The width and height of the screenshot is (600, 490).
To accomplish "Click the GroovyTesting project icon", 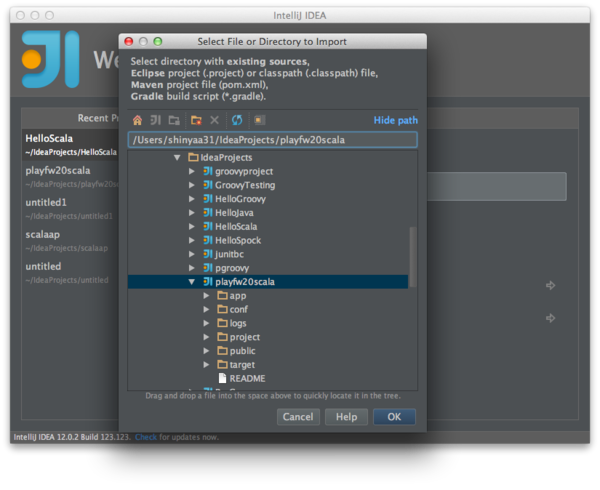I will [x=208, y=185].
